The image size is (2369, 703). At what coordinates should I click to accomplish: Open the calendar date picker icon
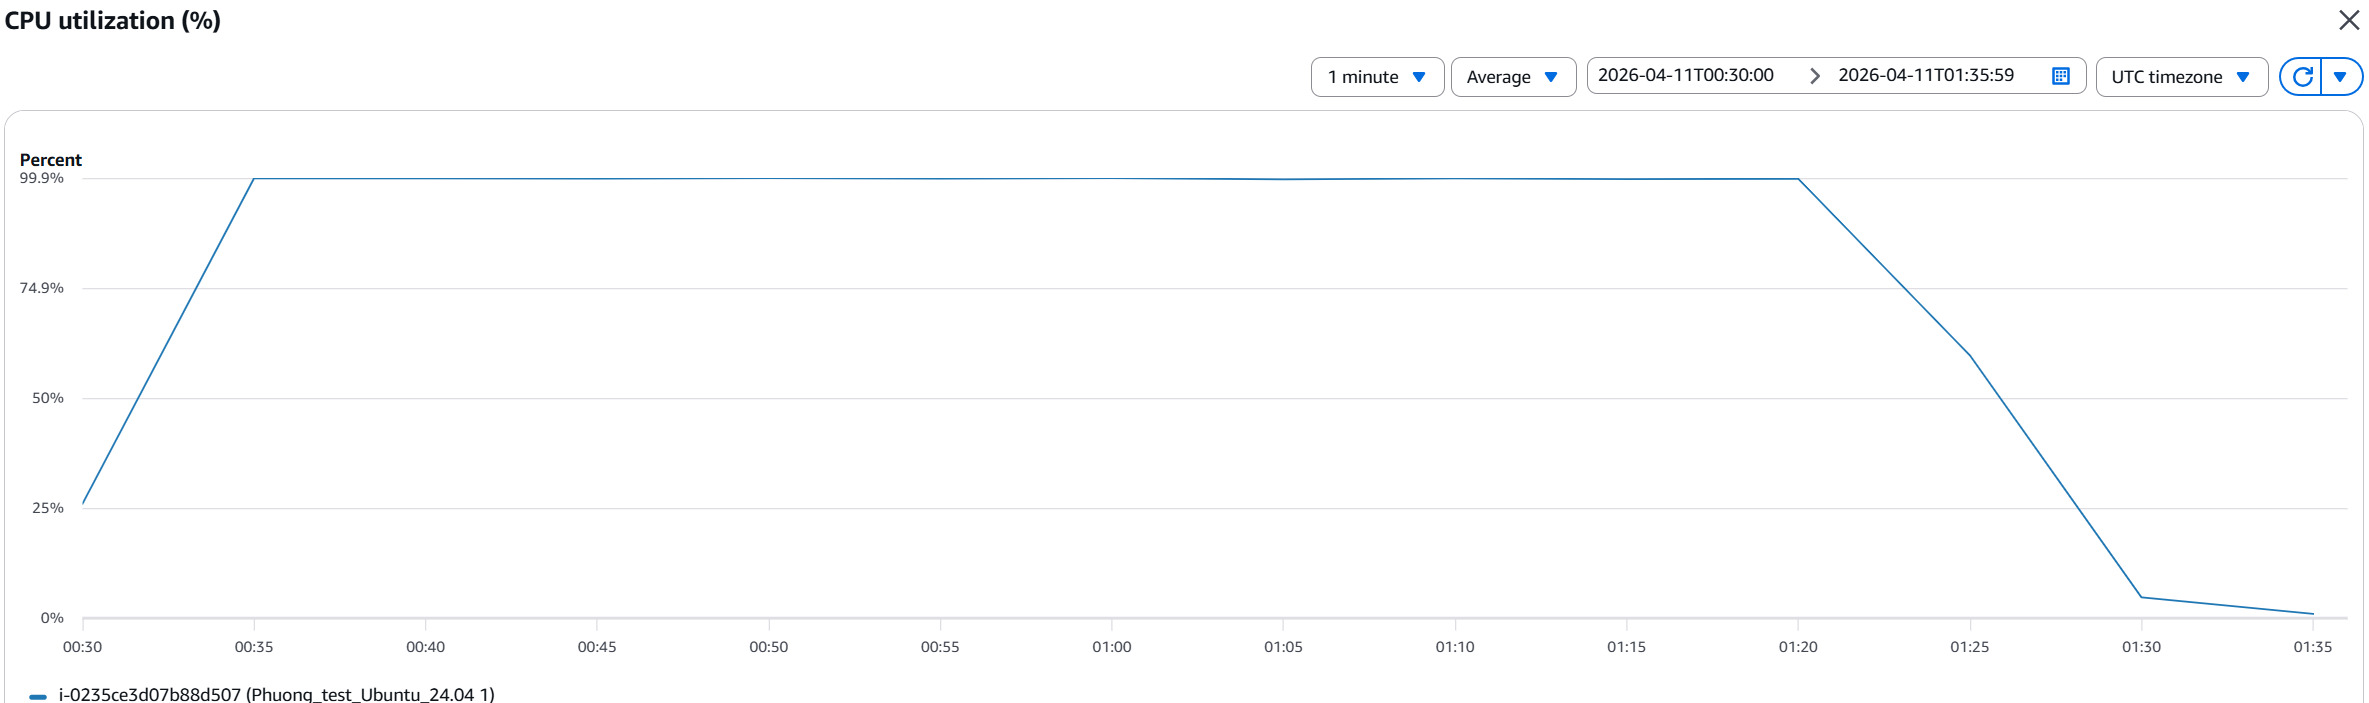click(x=2061, y=76)
